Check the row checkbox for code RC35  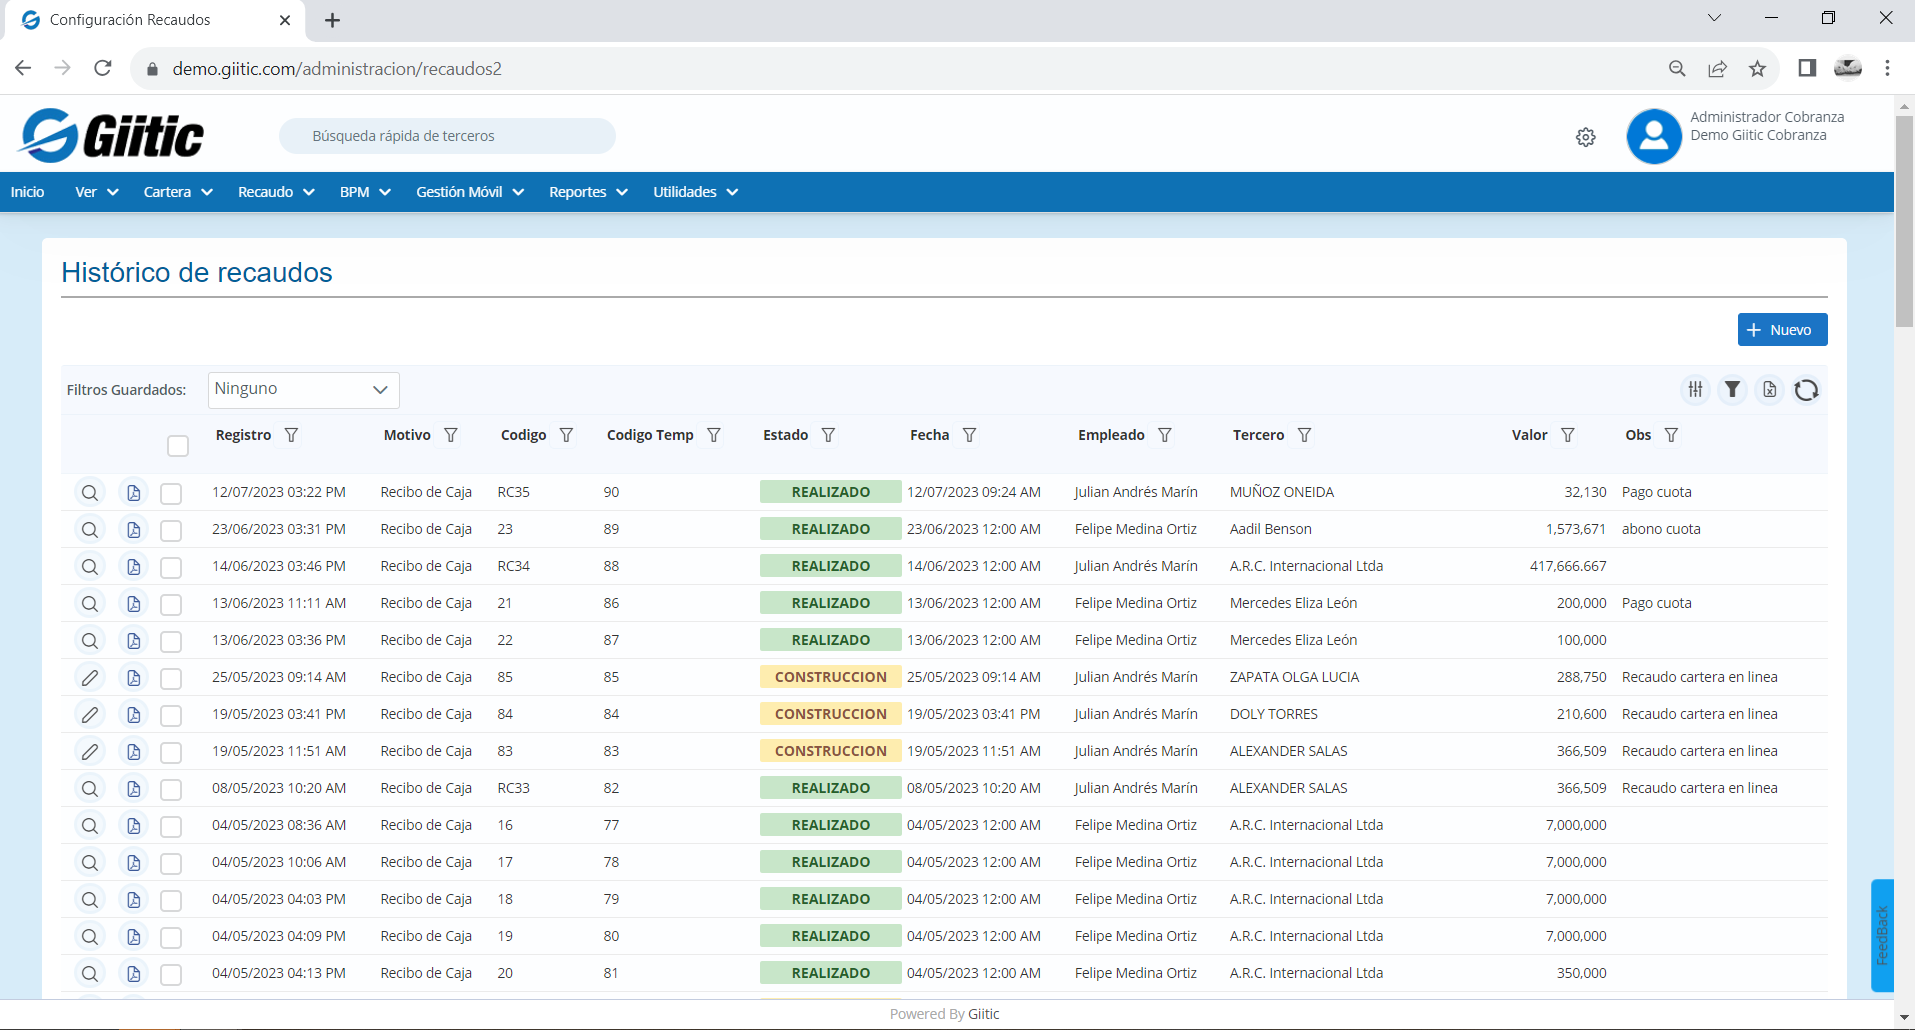(171, 493)
